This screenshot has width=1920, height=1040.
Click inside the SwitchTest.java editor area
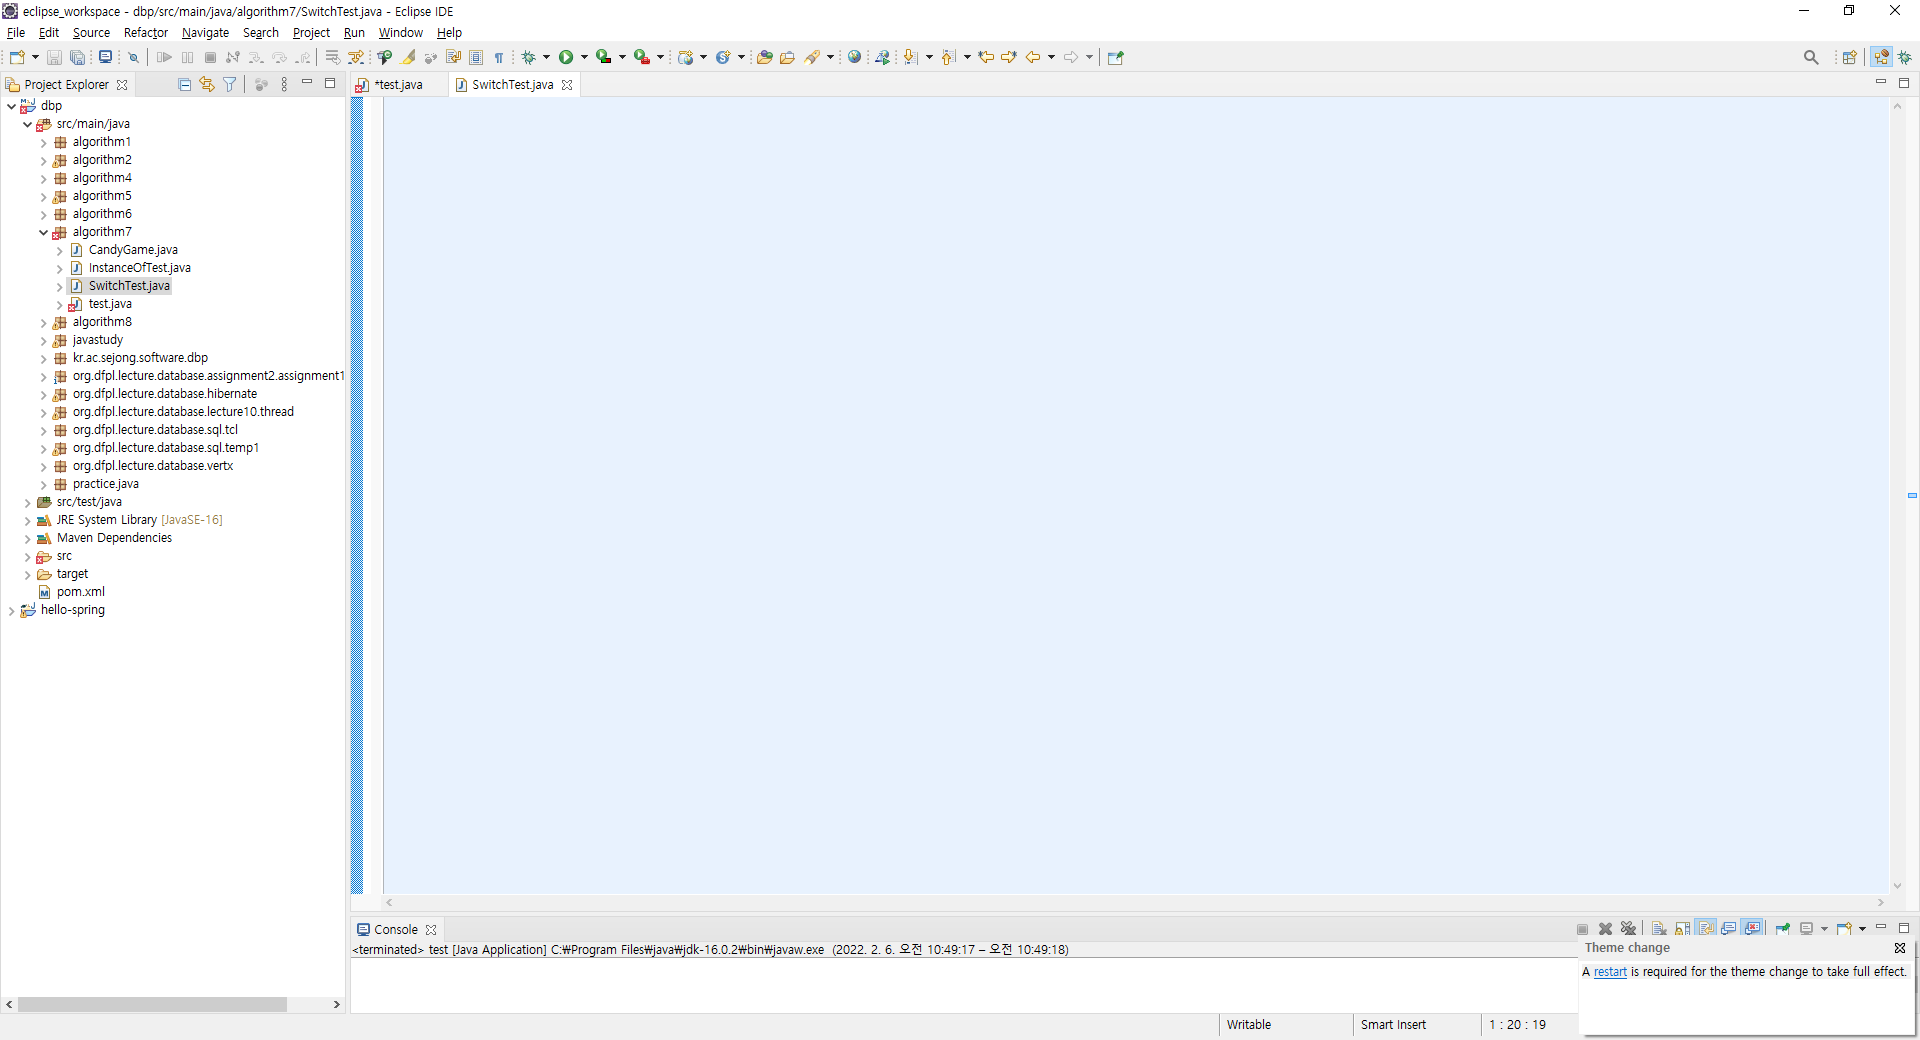tap(1135, 495)
